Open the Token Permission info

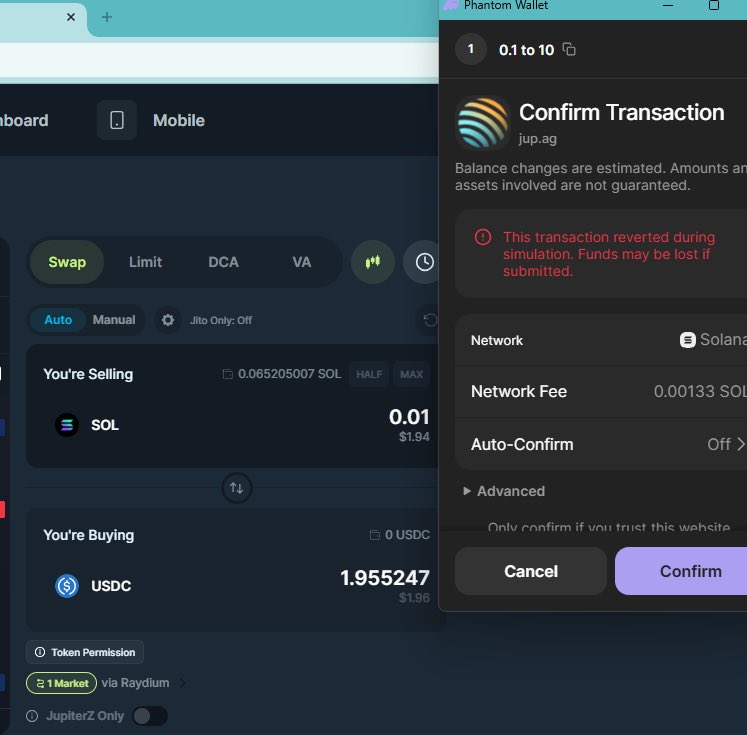(x=85, y=652)
